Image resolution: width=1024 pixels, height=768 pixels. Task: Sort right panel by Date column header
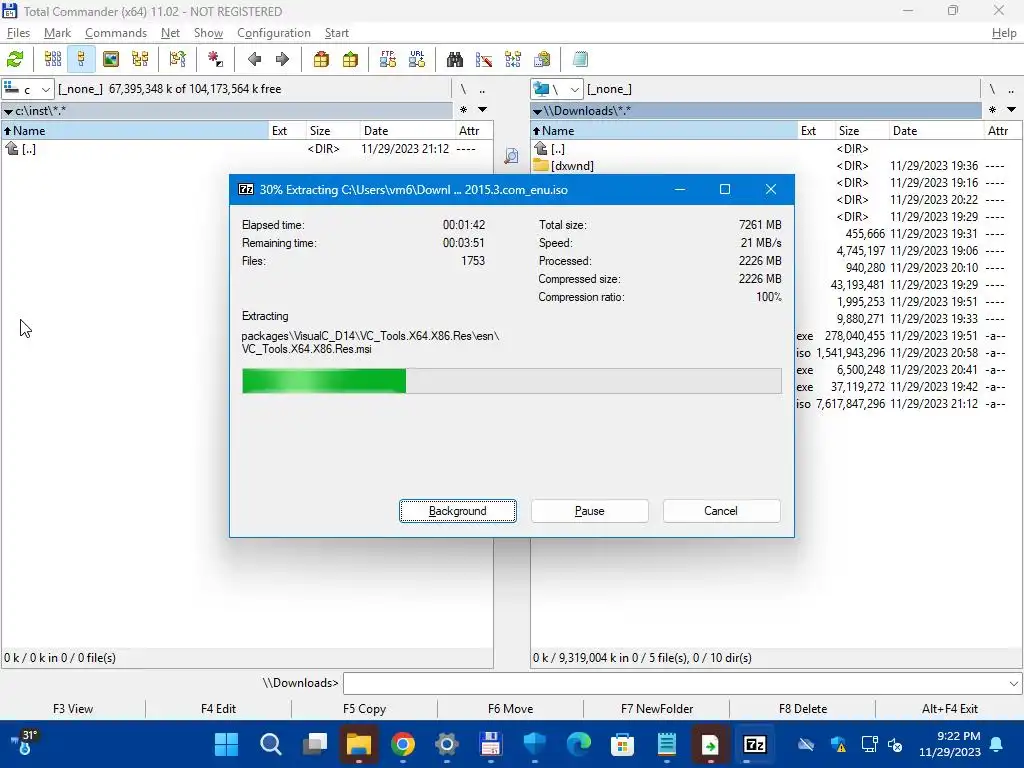936,131
